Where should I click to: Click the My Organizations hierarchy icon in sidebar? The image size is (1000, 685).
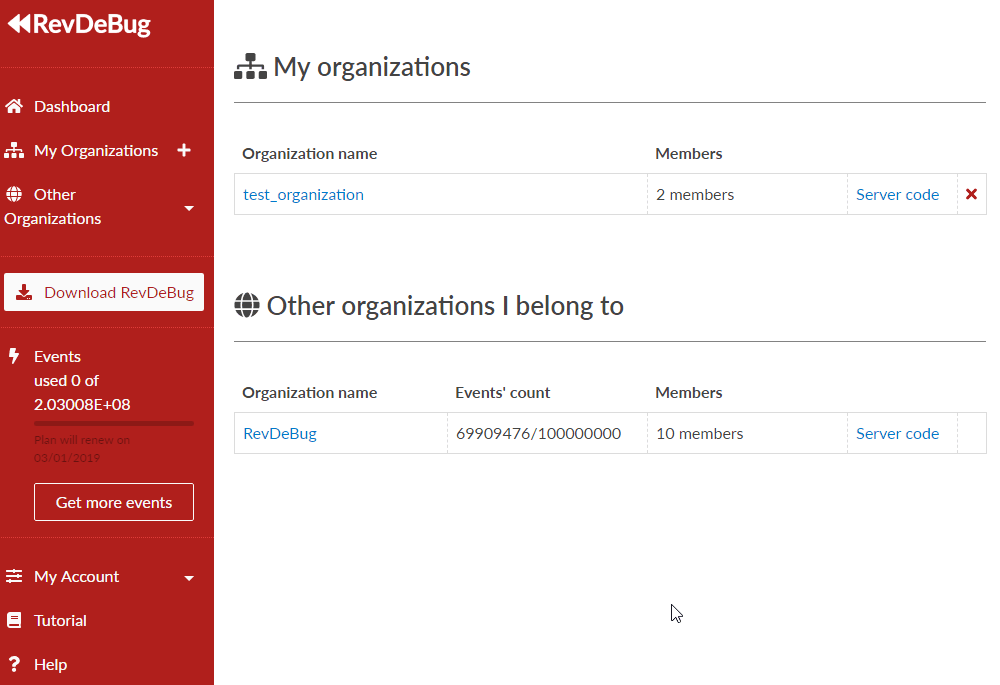[14, 151]
